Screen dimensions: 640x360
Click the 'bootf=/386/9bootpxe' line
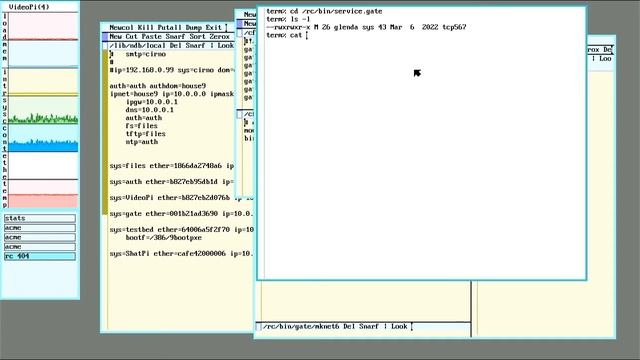pos(164,238)
